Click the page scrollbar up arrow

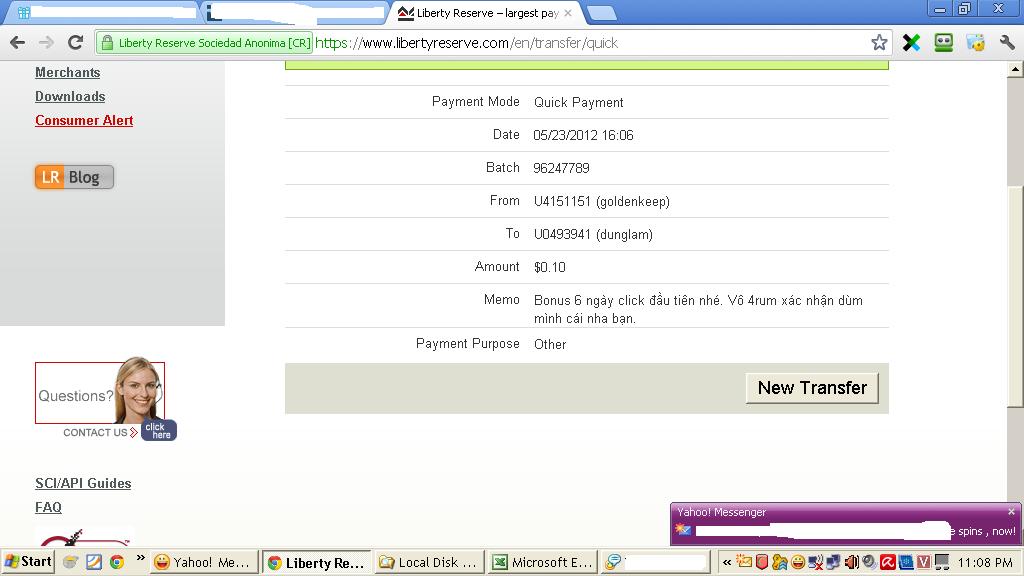[x=1015, y=69]
